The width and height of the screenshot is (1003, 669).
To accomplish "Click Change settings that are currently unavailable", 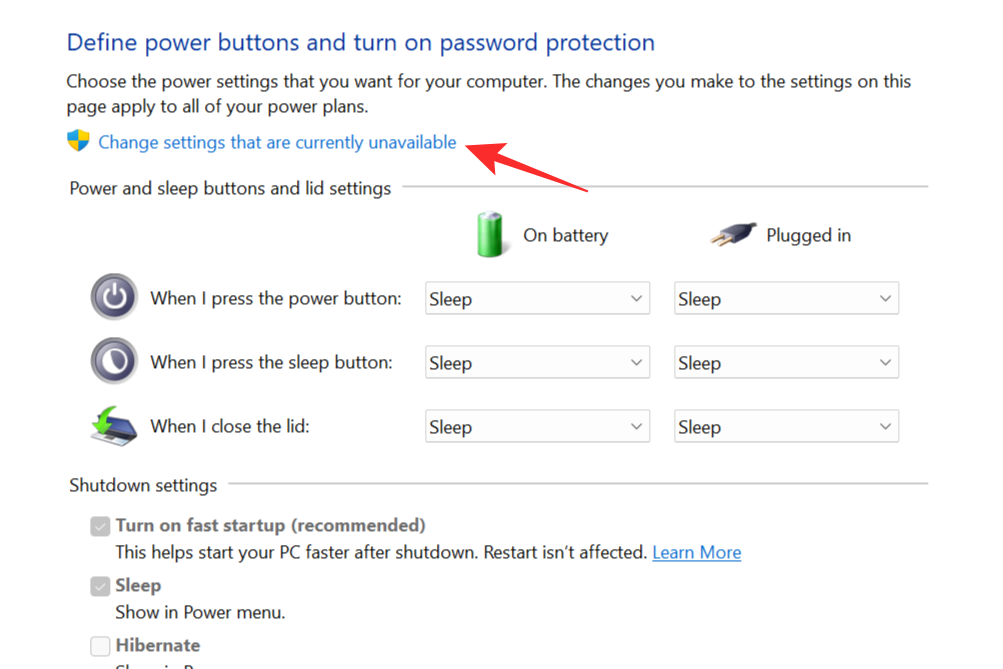I will 277,142.
